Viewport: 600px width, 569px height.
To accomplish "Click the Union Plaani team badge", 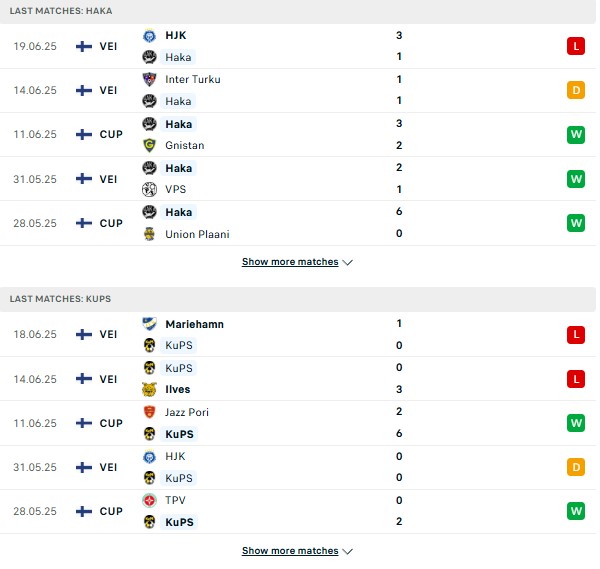I will tap(149, 234).
